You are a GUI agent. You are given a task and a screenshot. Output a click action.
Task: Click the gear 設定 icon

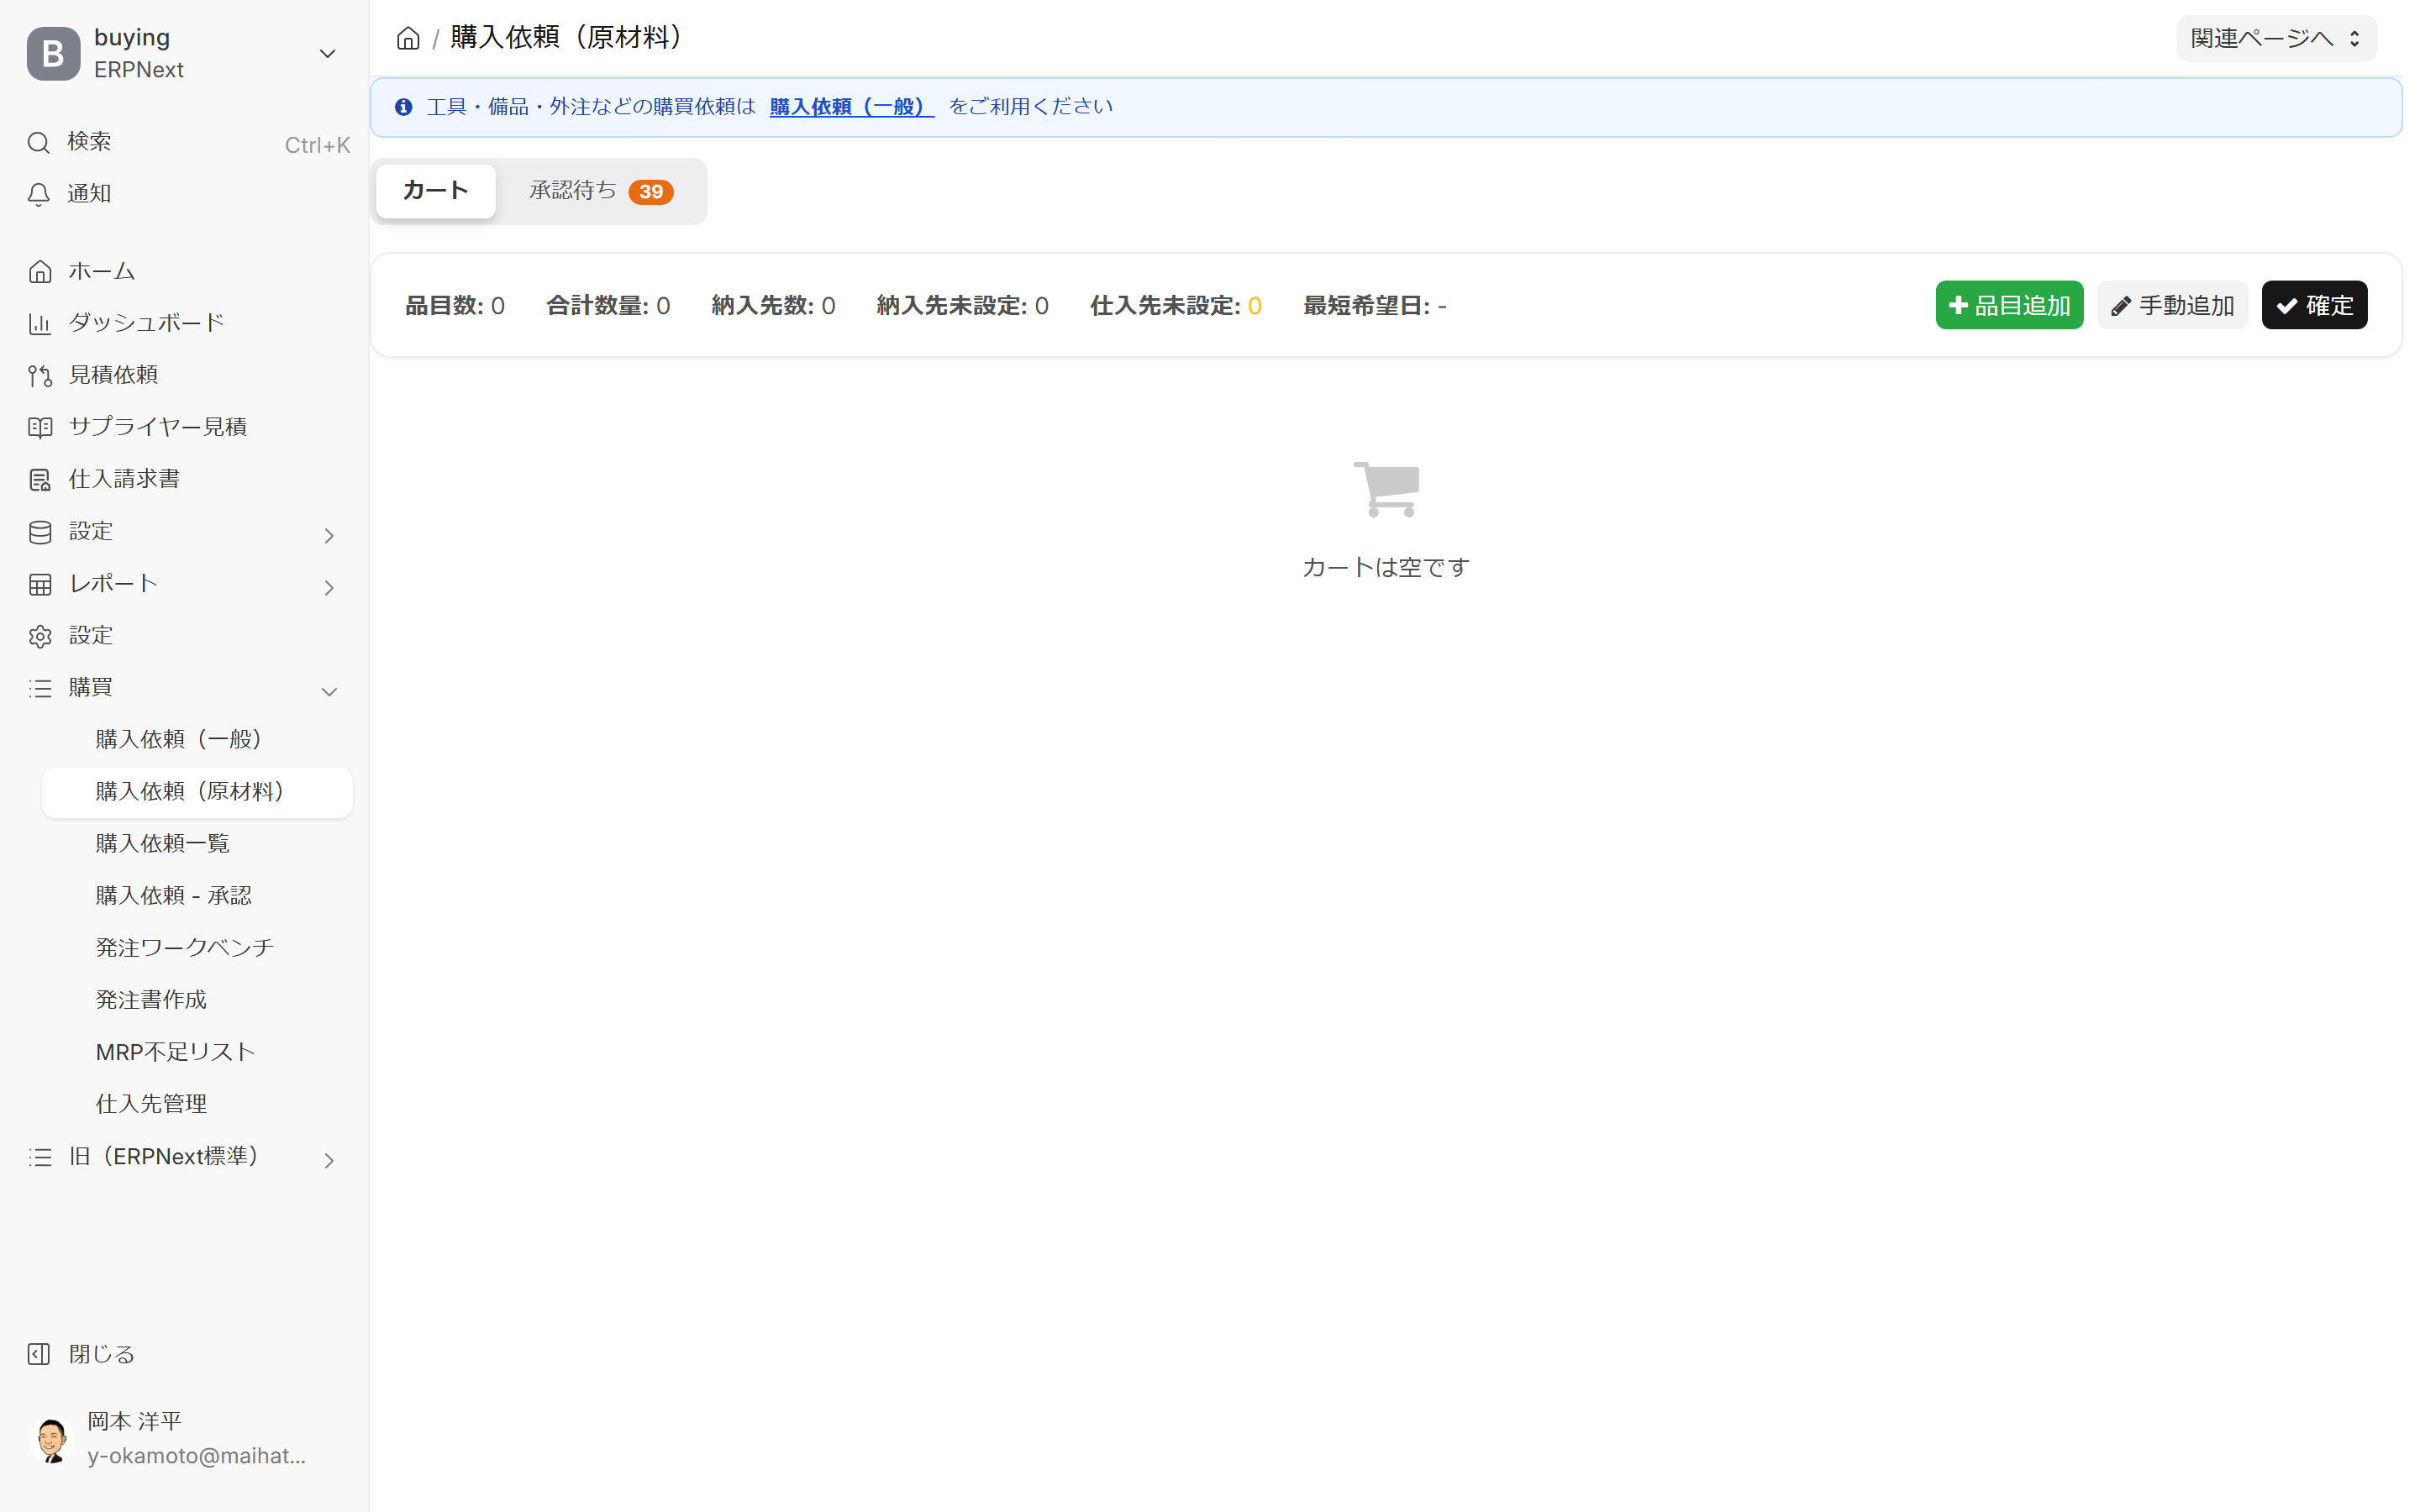40,636
